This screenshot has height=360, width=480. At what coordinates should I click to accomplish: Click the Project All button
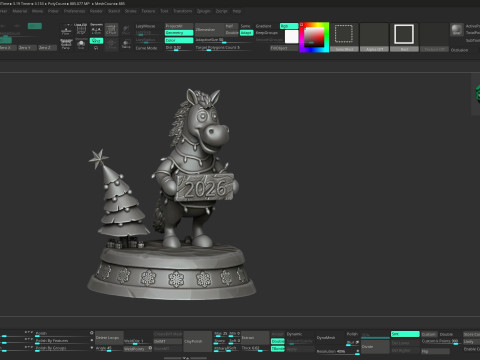[x=179, y=26]
